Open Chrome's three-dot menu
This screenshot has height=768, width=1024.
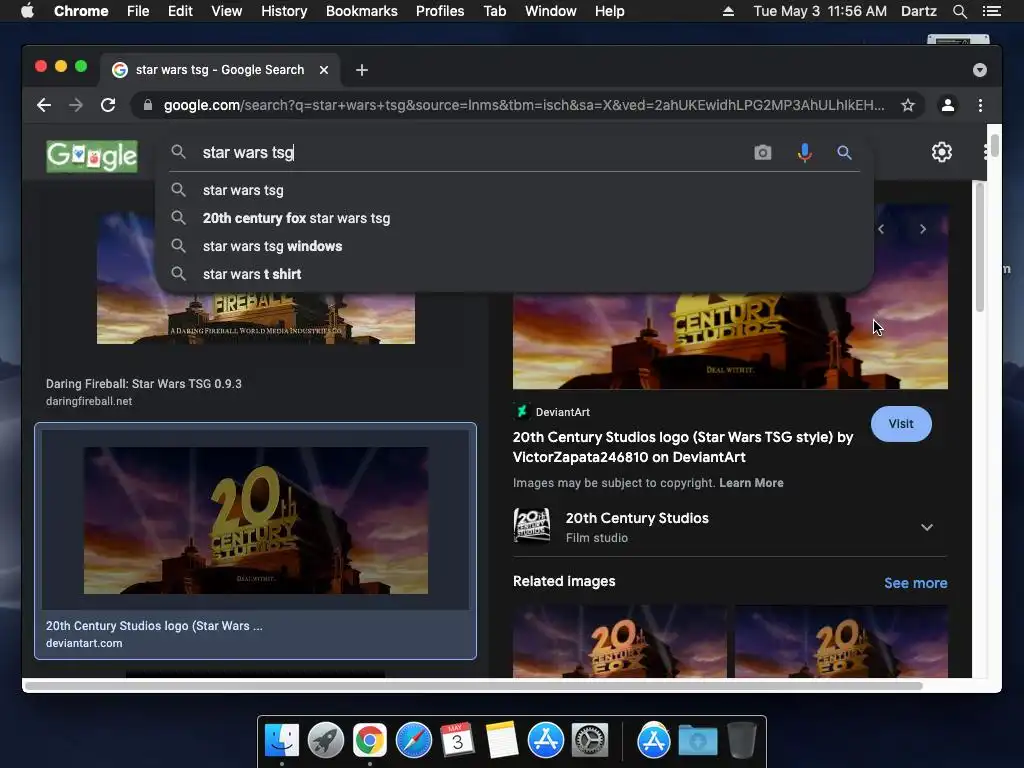pyautogui.click(x=980, y=105)
